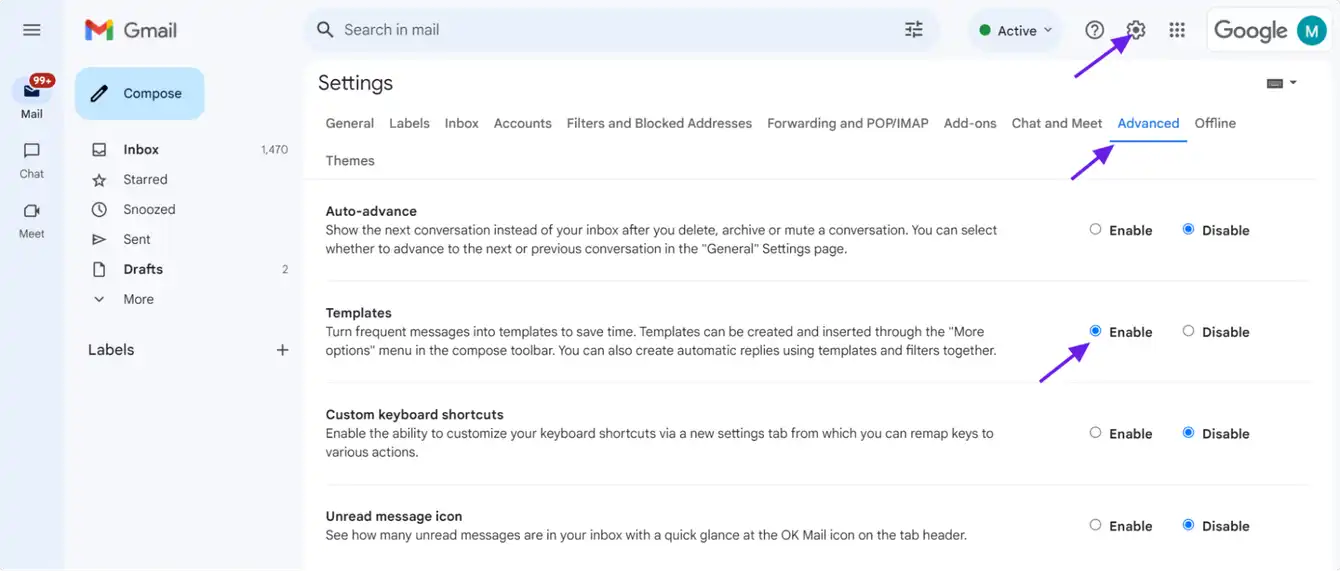Disable Custom keyboard shortcuts
1340x571 pixels.
(1188, 433)
